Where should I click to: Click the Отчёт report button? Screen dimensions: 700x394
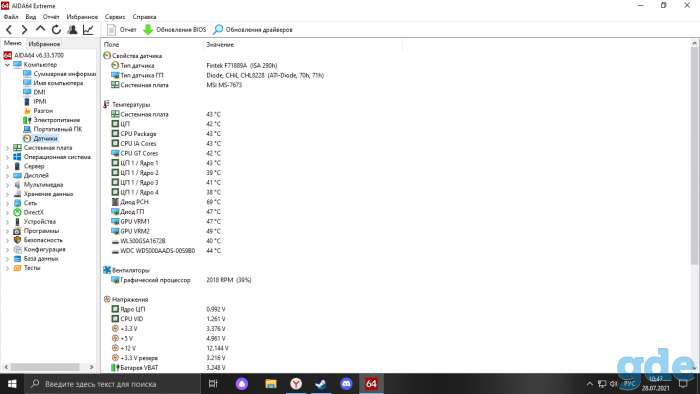tap(121, 30)
